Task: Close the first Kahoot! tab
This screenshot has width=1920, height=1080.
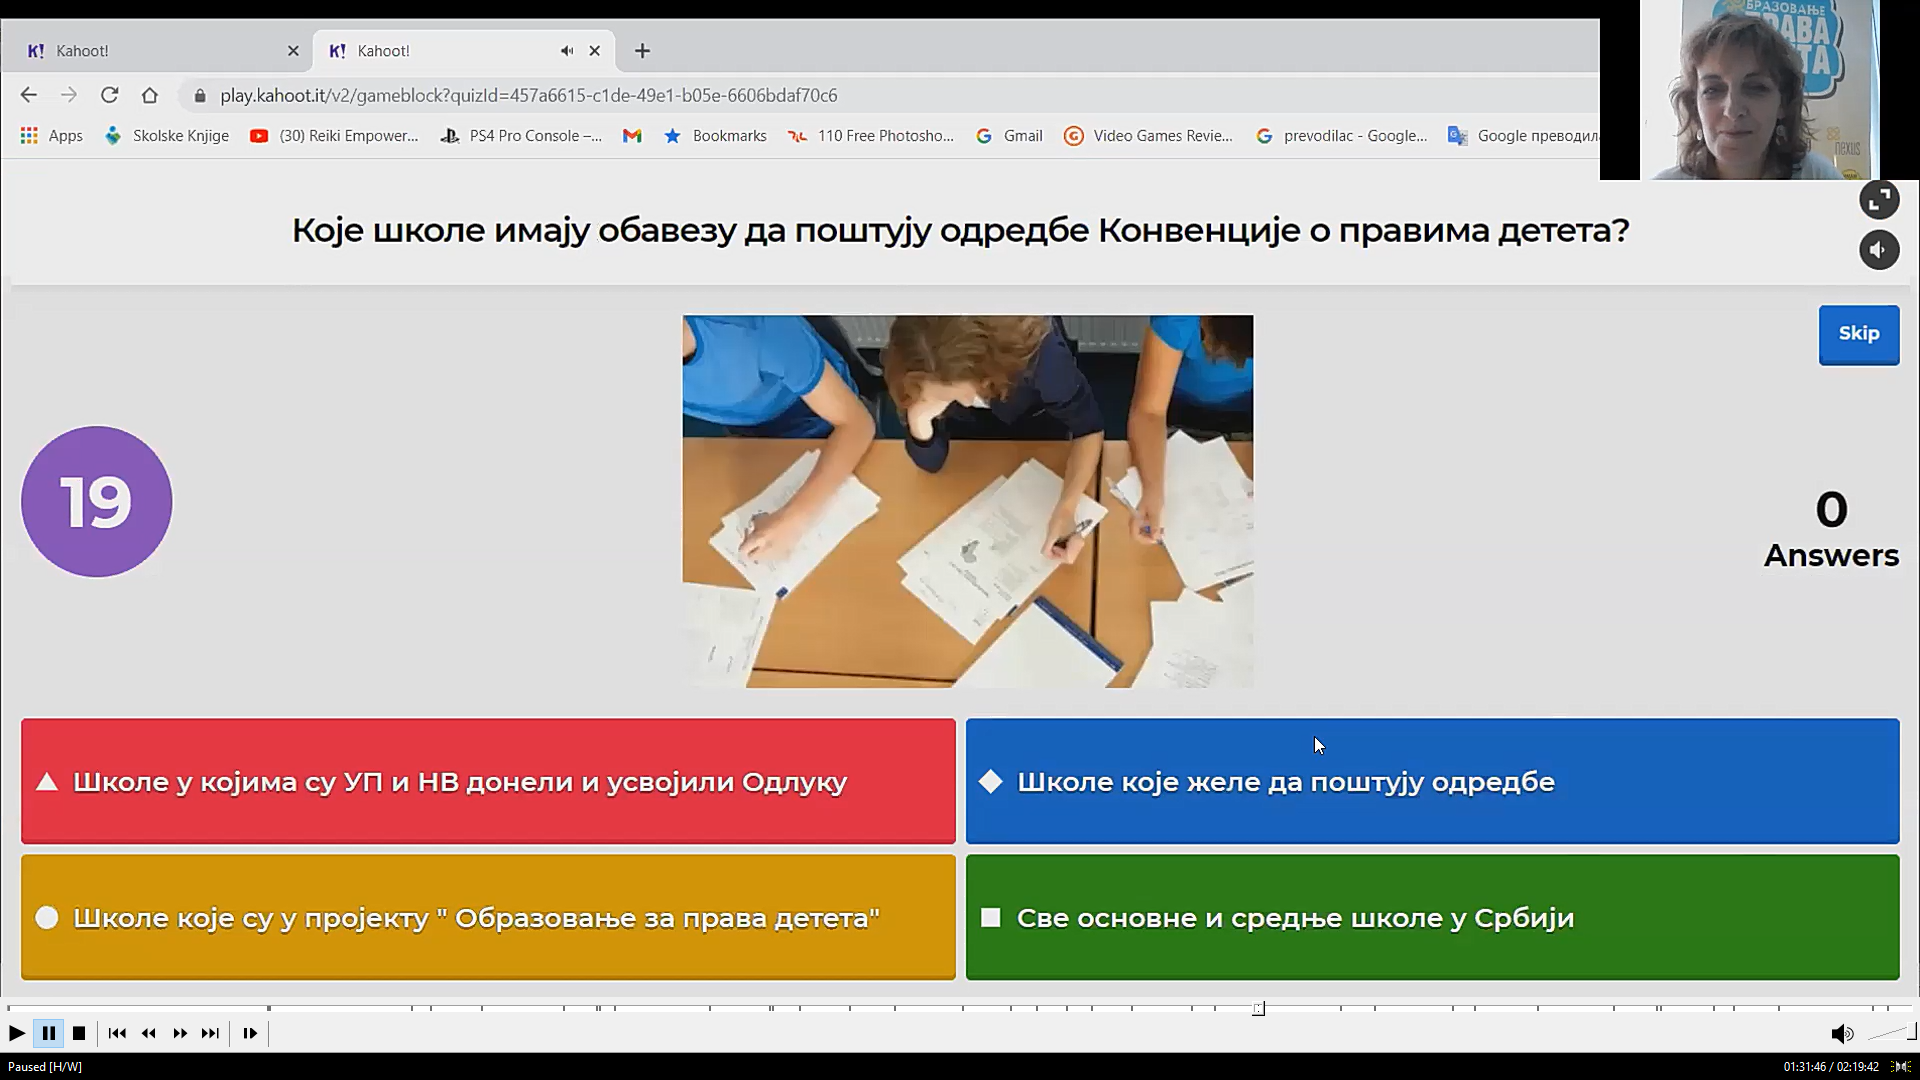Action: 293,51
